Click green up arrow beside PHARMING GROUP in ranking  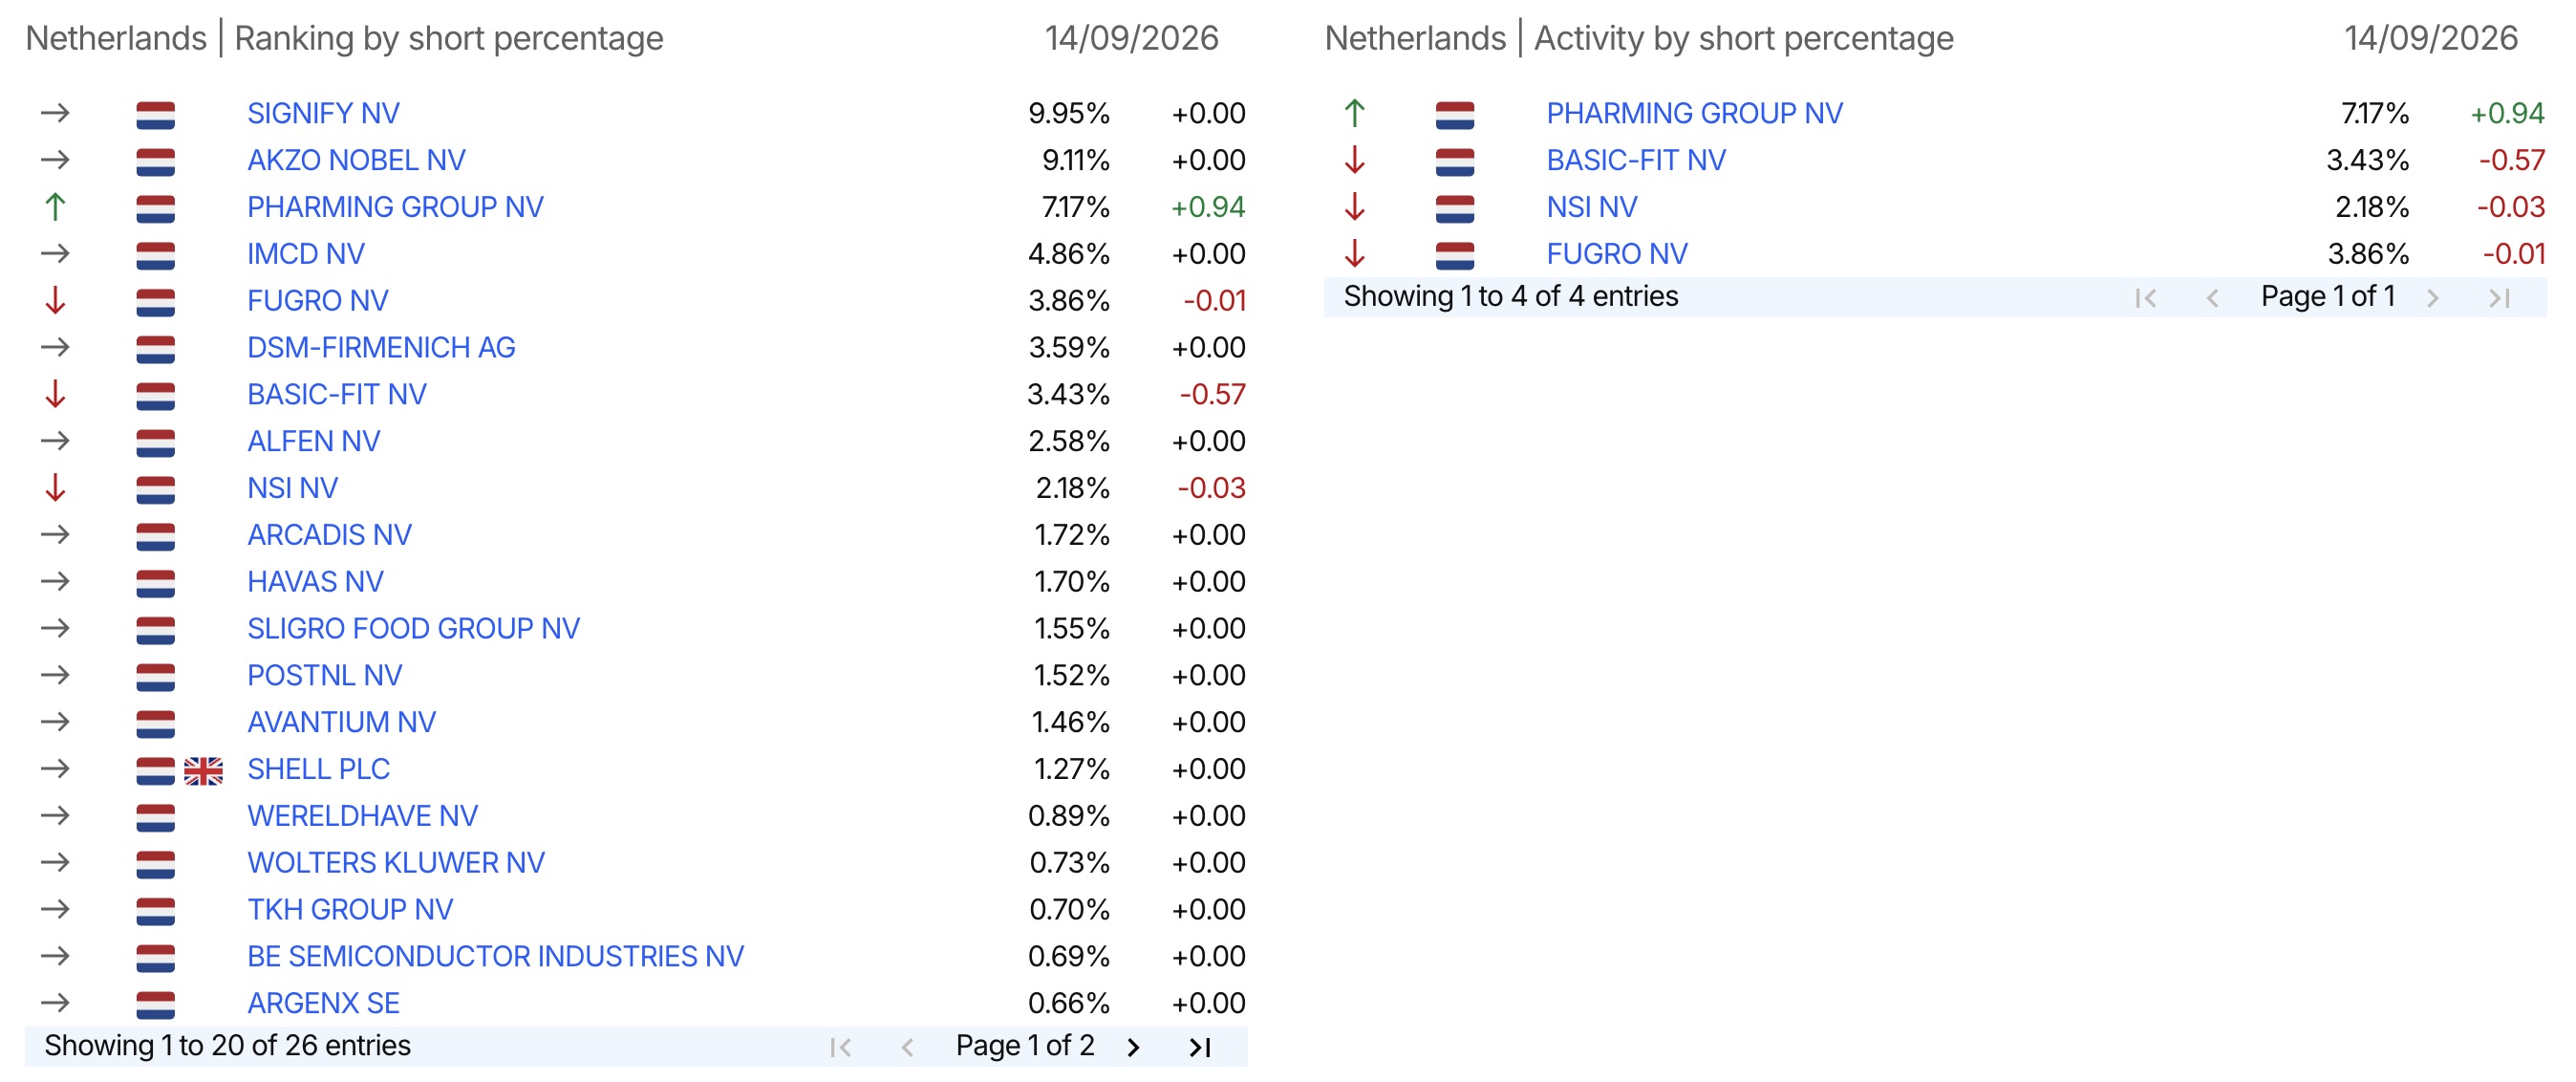(x=55, y=207)
